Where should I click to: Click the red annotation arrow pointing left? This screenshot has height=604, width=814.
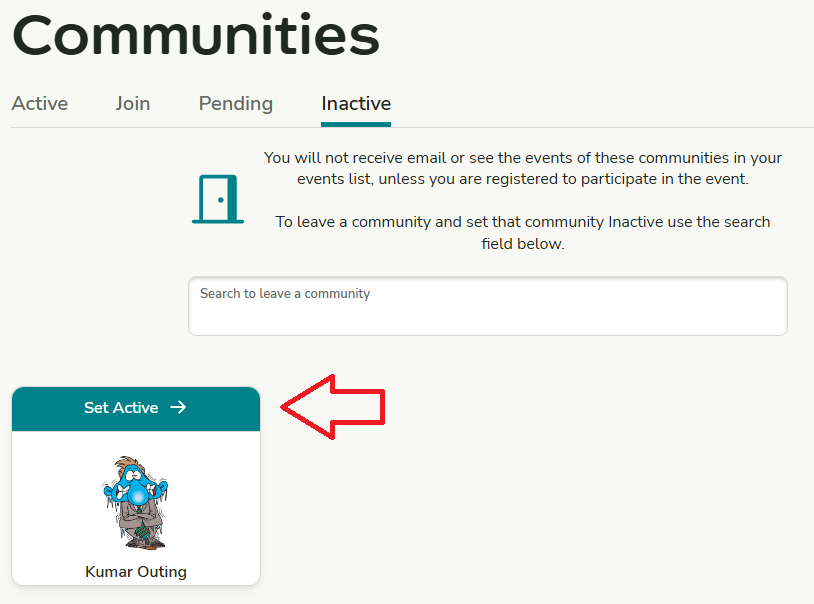click(x=333, y=406)
